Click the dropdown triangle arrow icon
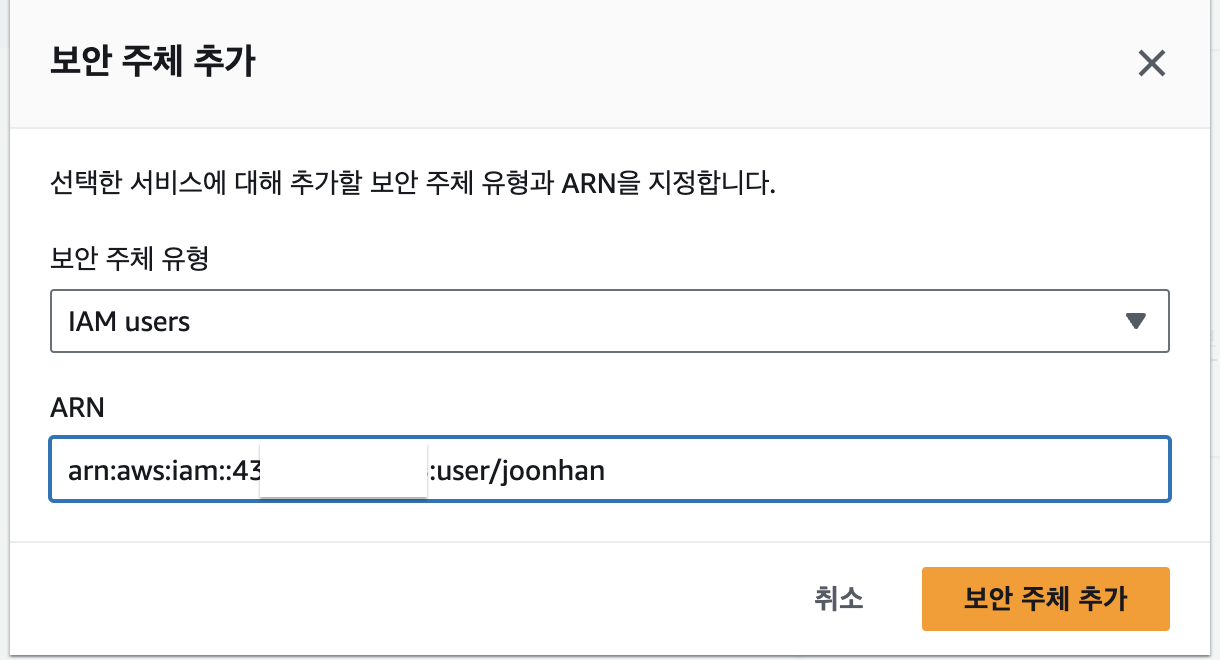The width and height of the screenshot is (1220, 660). click(1135, 321)
